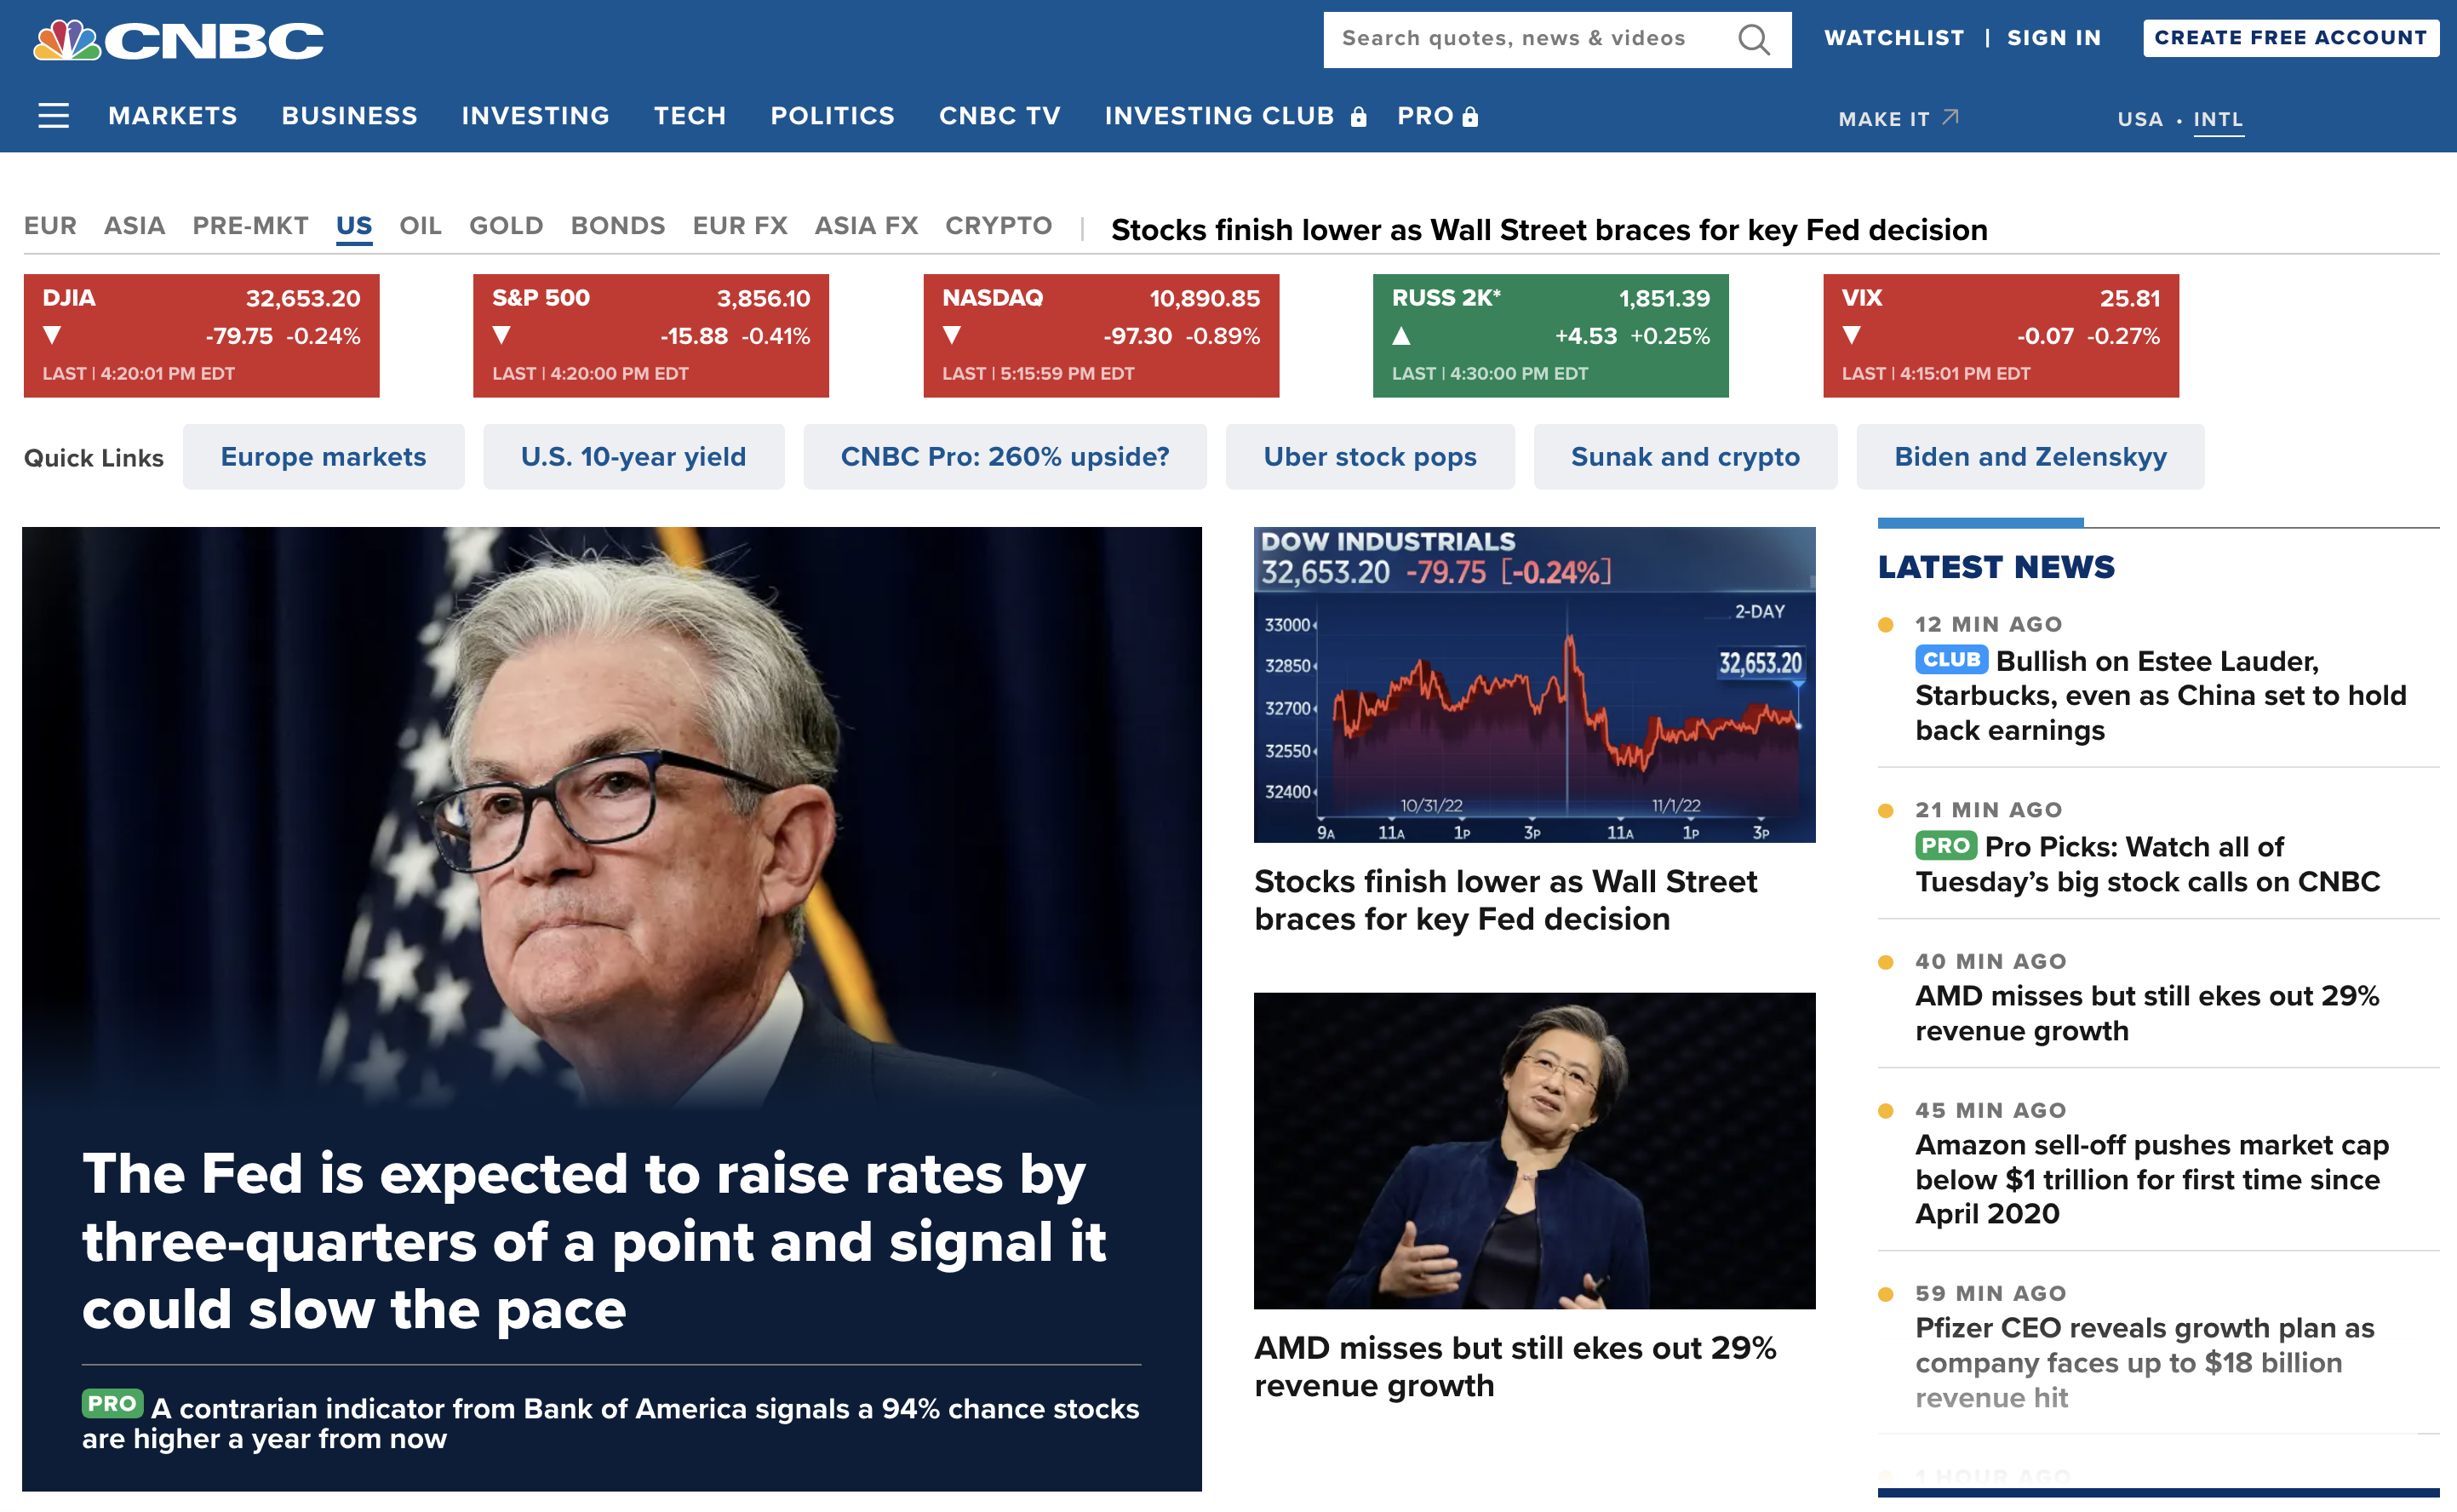Open Amazon sell-off market cap story
The image size is (2457, 1512).
[x=2152, y=1179]
